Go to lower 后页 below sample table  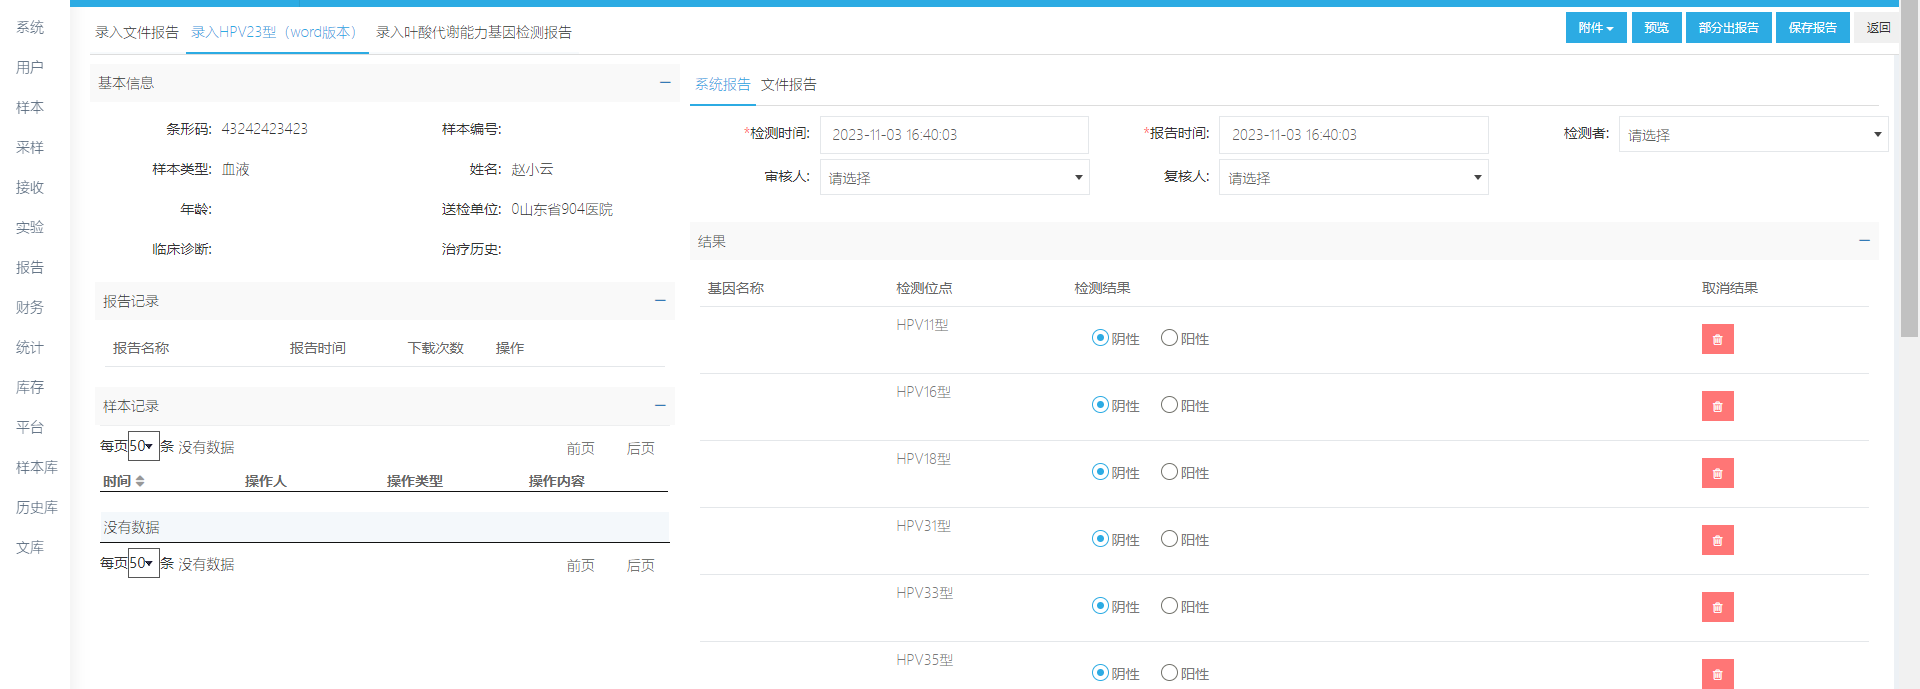tap(641, 565)
